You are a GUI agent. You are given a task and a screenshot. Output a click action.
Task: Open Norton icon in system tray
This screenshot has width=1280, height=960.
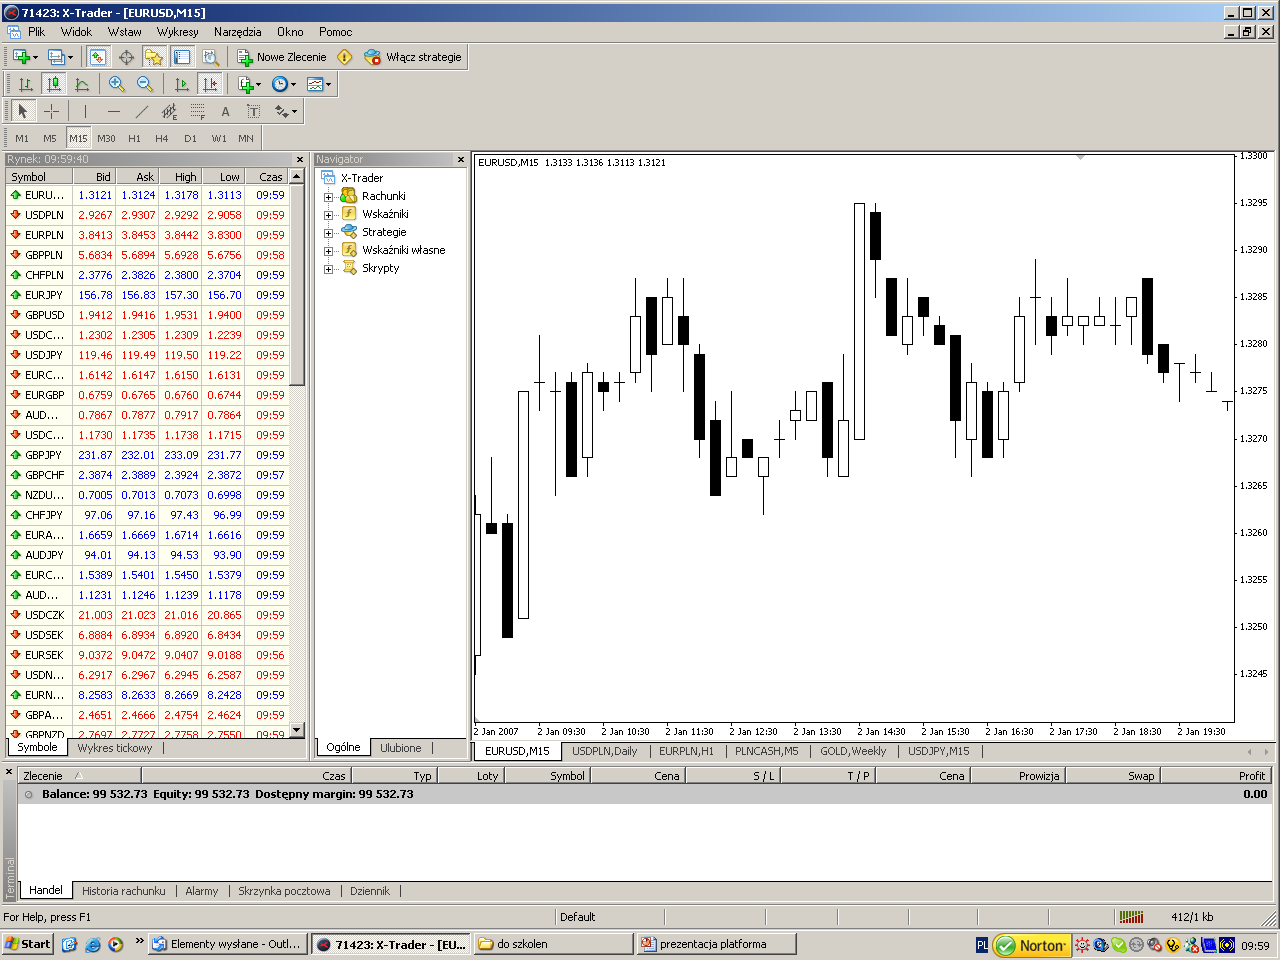pyautogui.click(x=1031, y=945)
